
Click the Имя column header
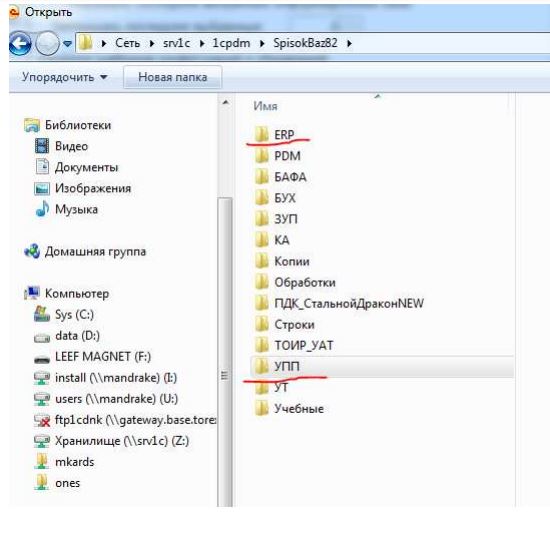point(265,106)
